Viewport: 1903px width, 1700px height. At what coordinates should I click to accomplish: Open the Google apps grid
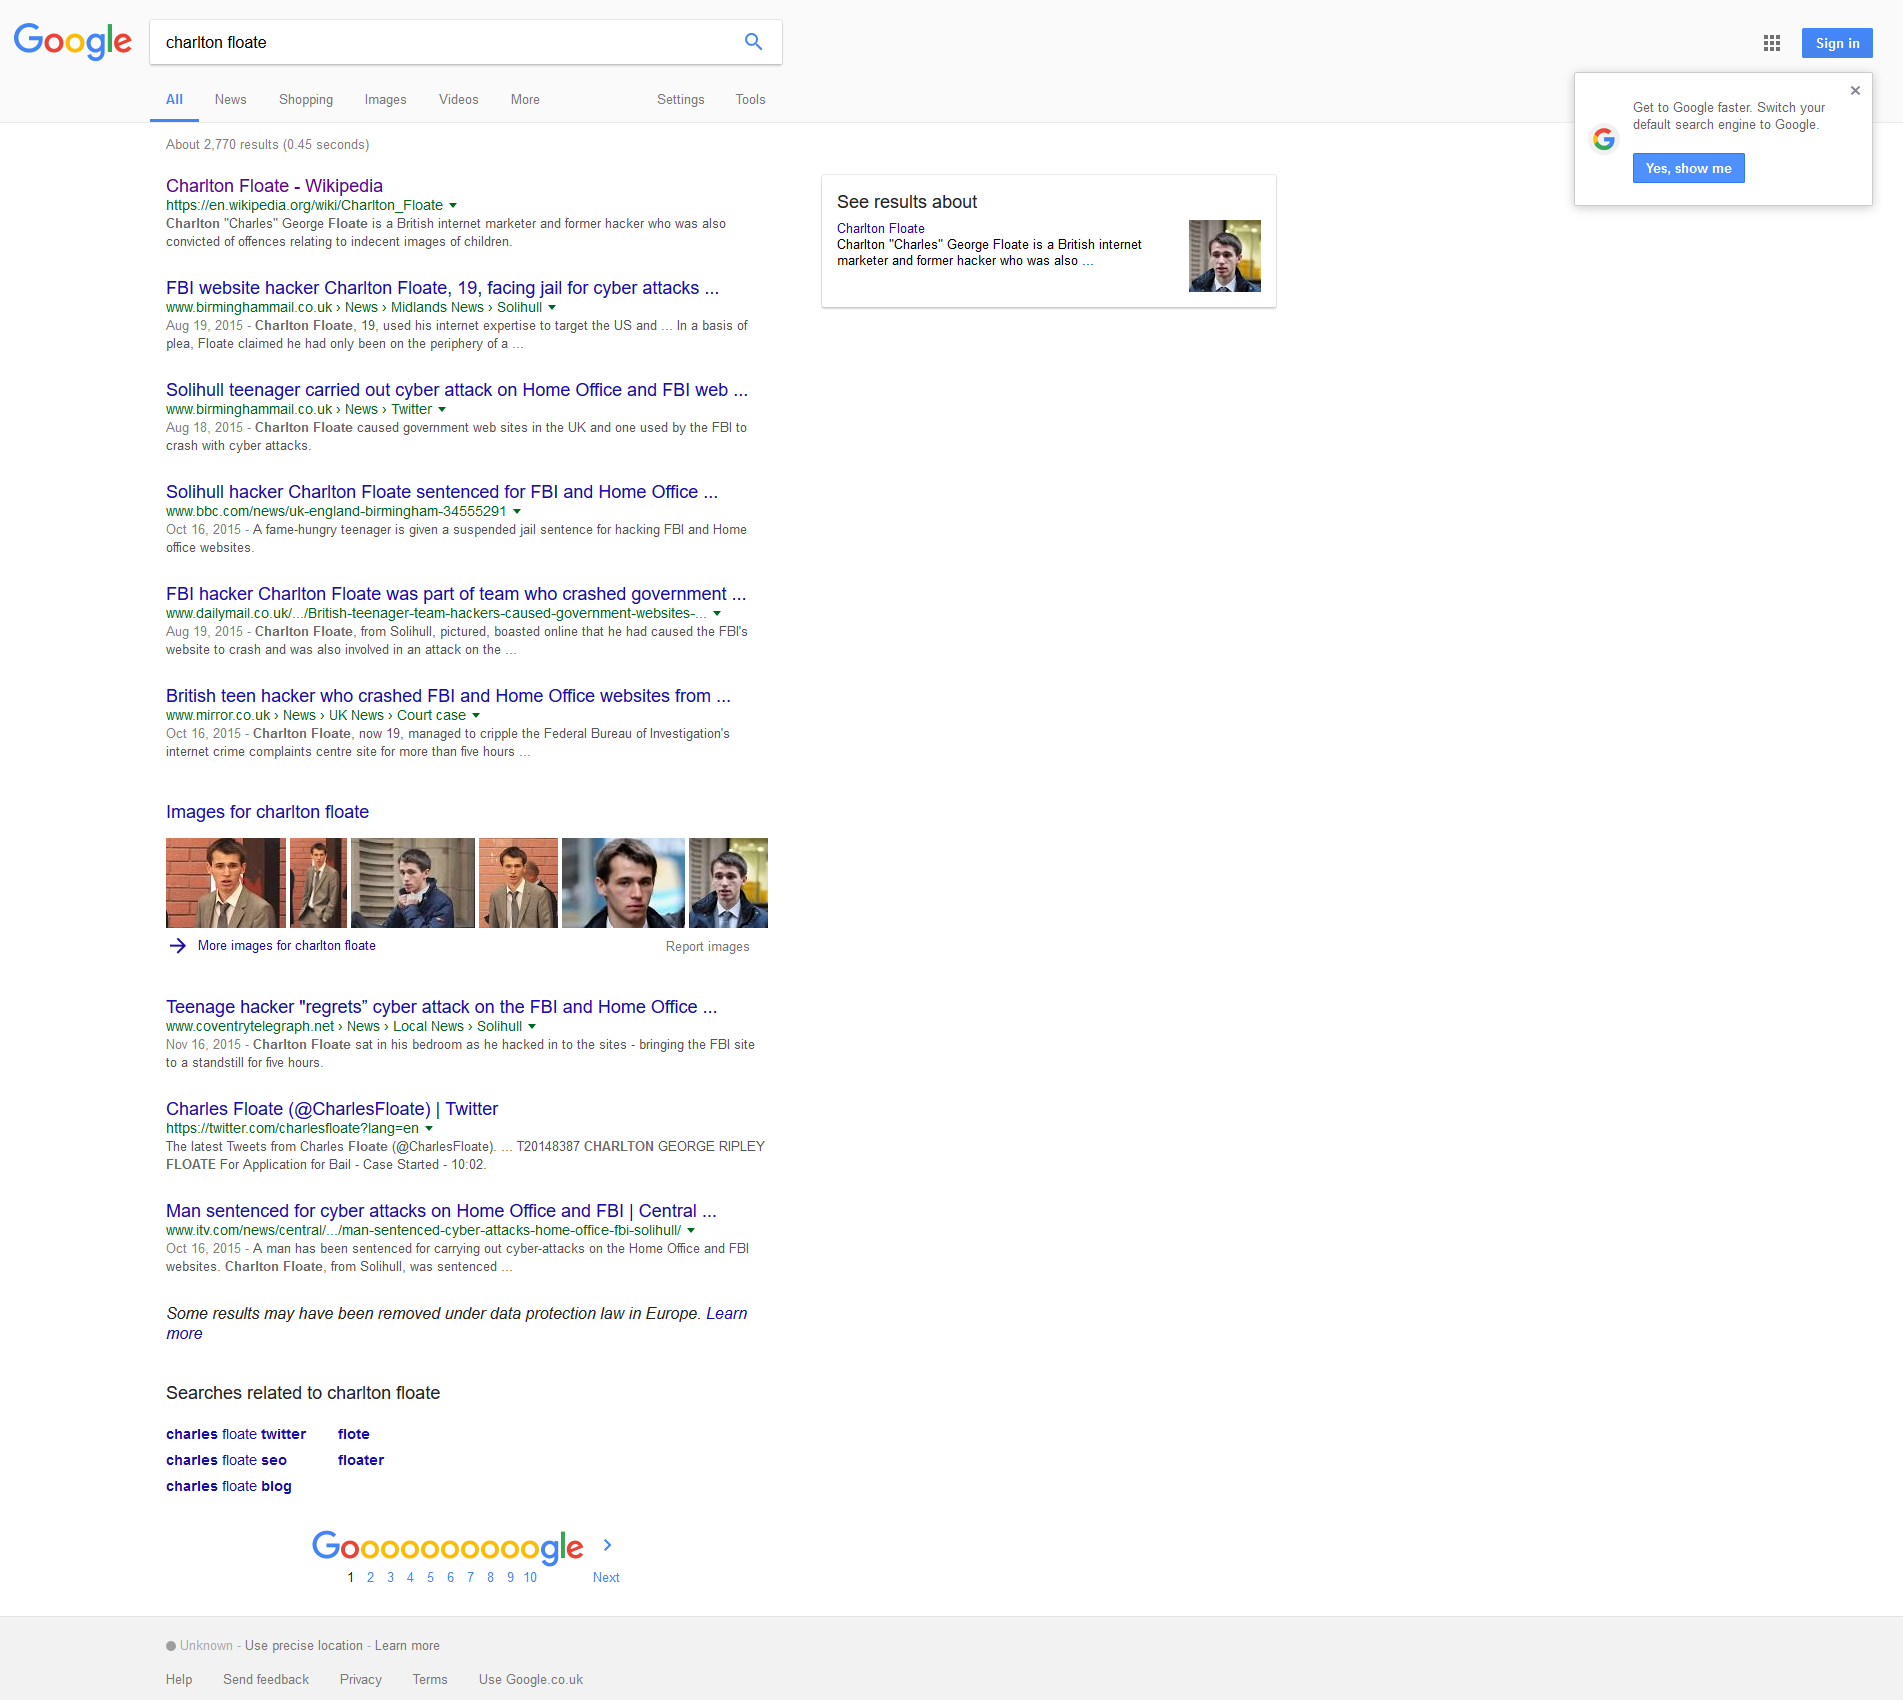[x=1772, y=43]
